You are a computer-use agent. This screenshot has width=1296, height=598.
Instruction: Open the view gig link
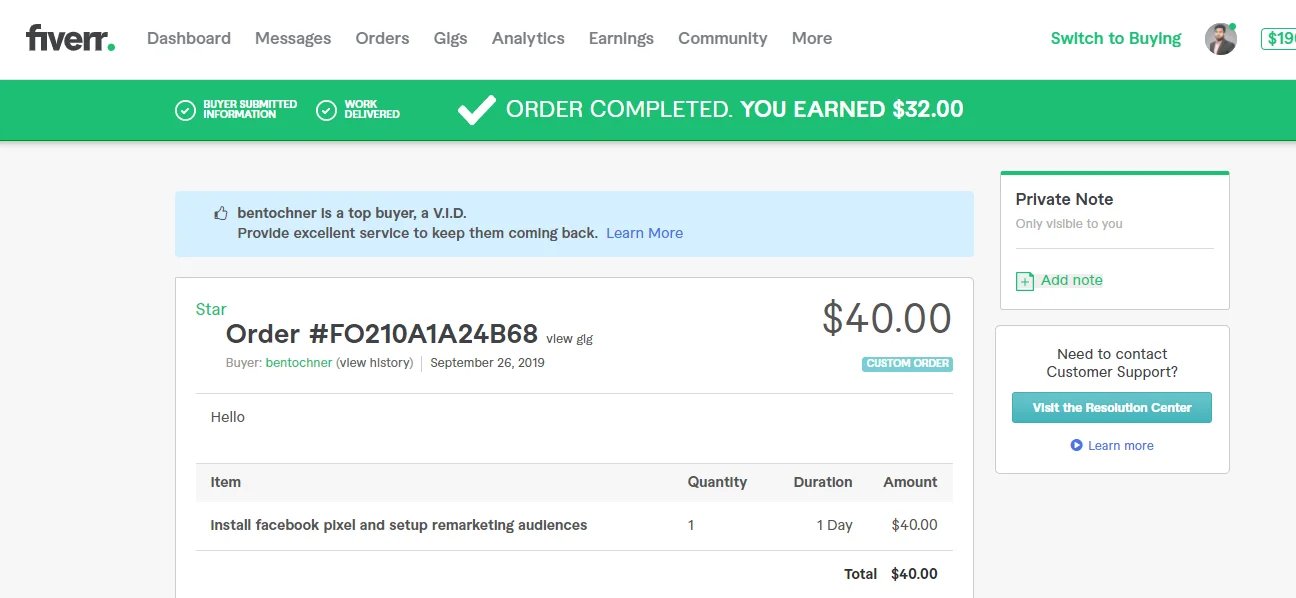569,339
